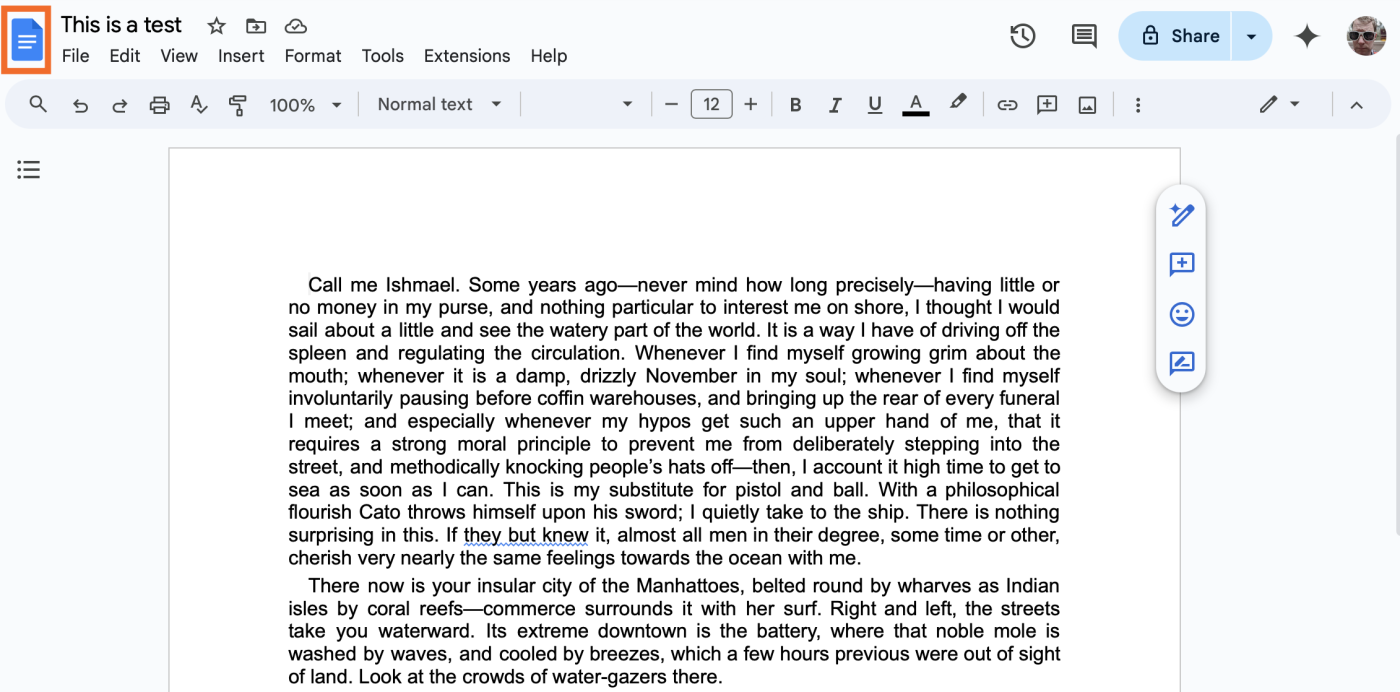This screenshot has width=1400, height=692.
Task: Open the Extensions menu
Action: [467, 56]
